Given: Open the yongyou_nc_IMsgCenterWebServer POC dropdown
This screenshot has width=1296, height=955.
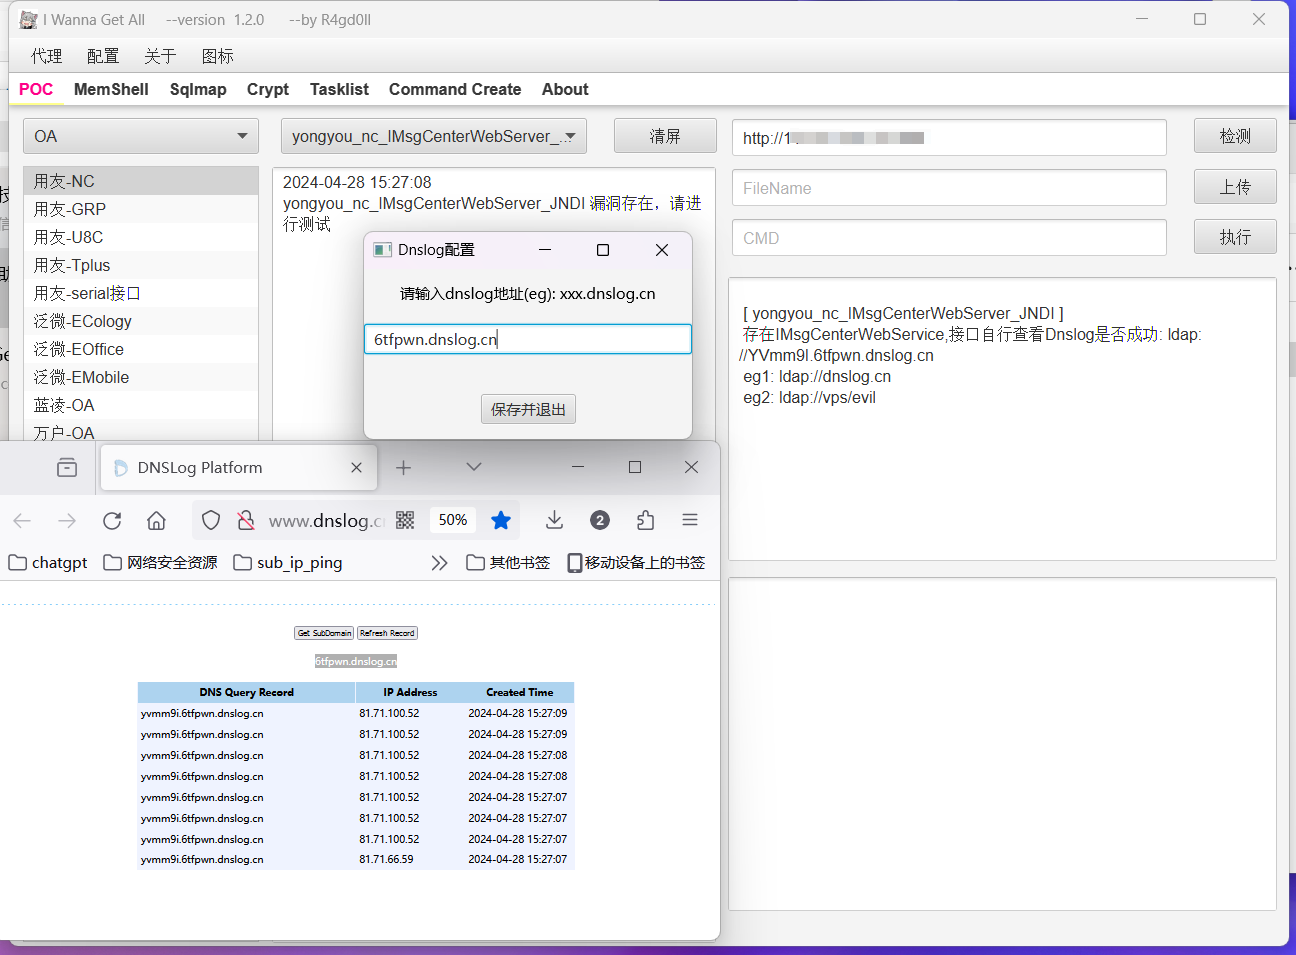Looking at the screenshot, I should point(433,135).
